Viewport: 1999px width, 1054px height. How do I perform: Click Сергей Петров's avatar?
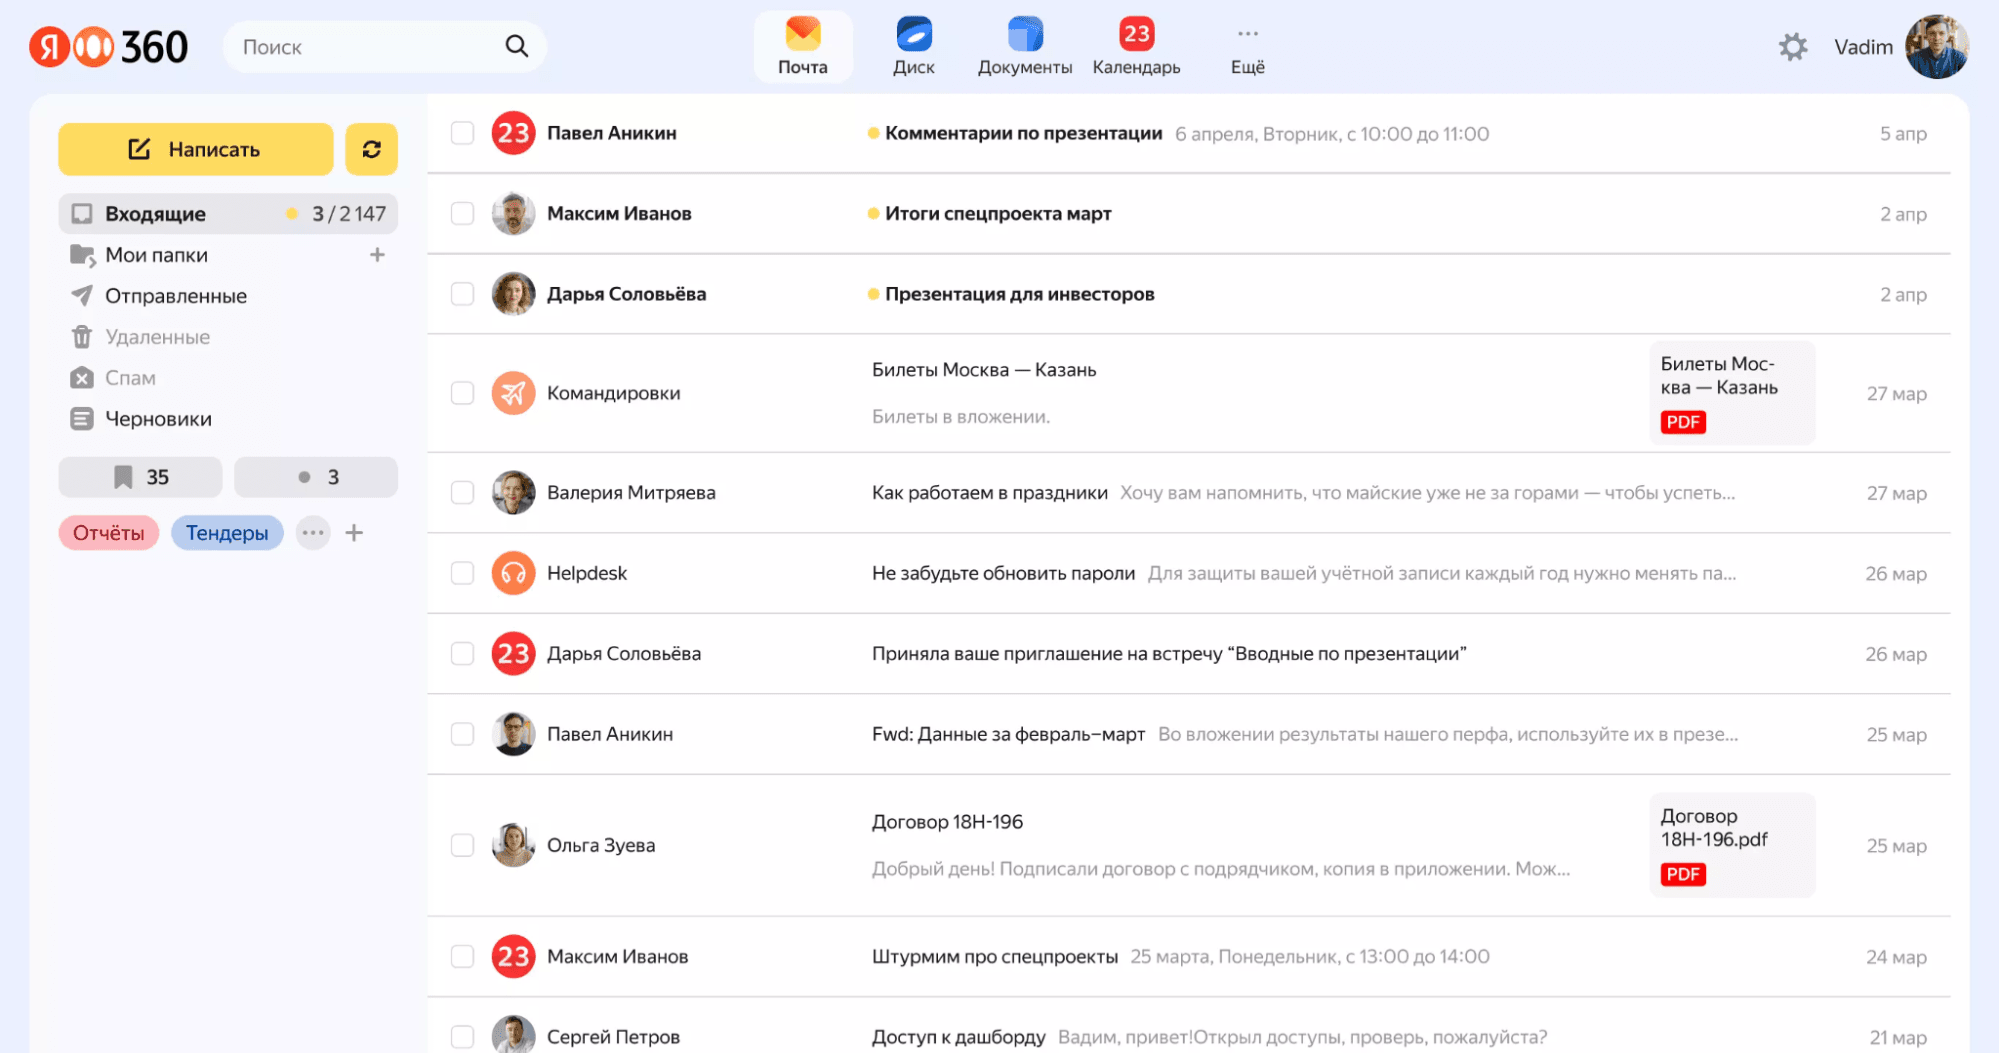[x=513, y=1036]
